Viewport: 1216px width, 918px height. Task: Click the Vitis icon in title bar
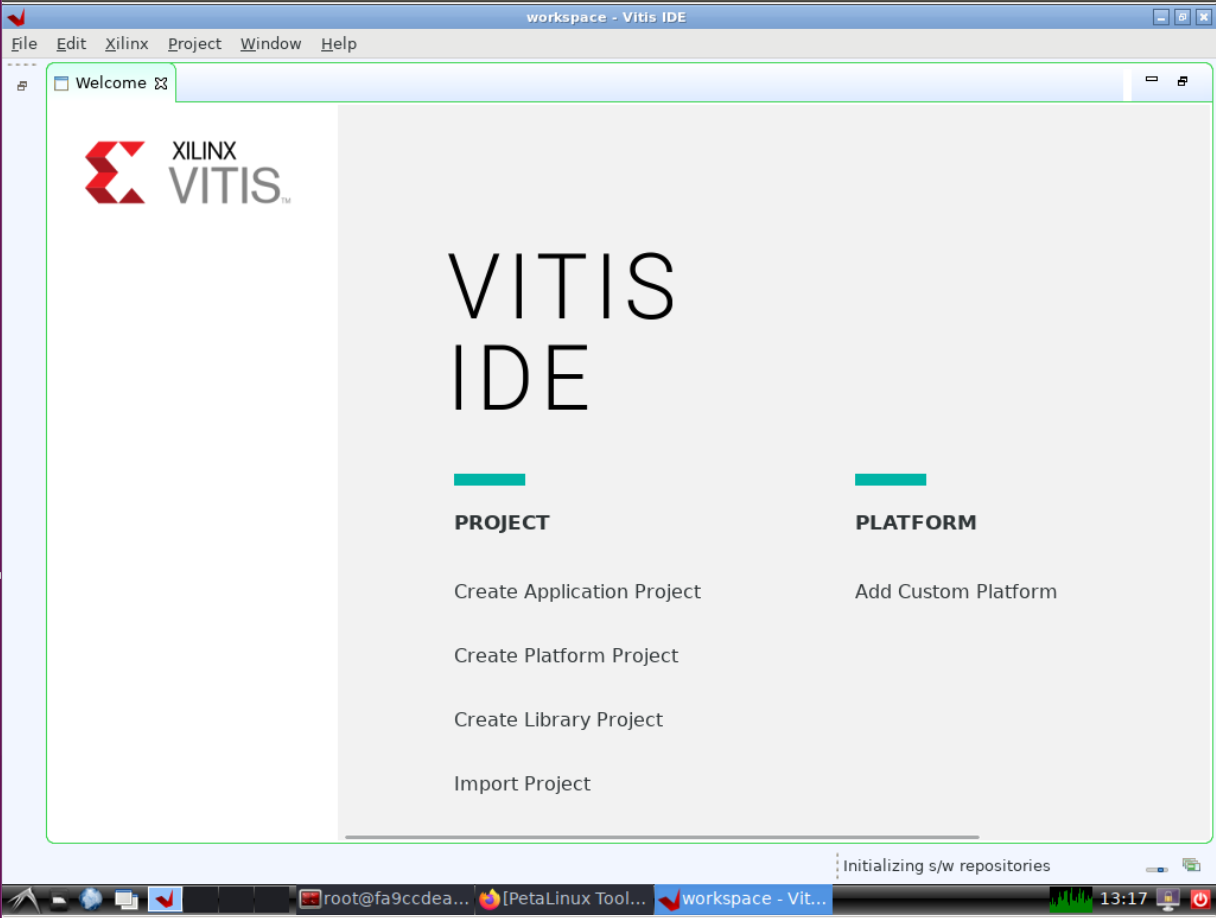coord(15,17)
